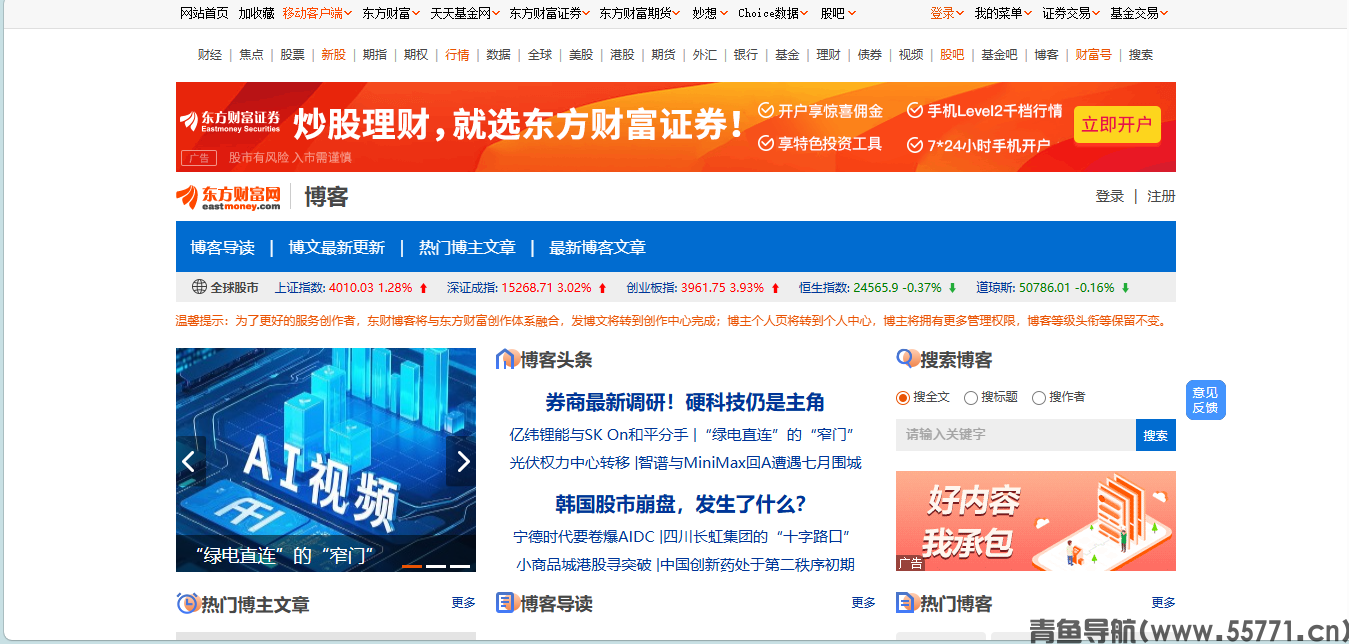Click the 热门博客 section icon
The width and height of the screenshot is (1349, 644).
pyautogui.click(x=906, y=603)
